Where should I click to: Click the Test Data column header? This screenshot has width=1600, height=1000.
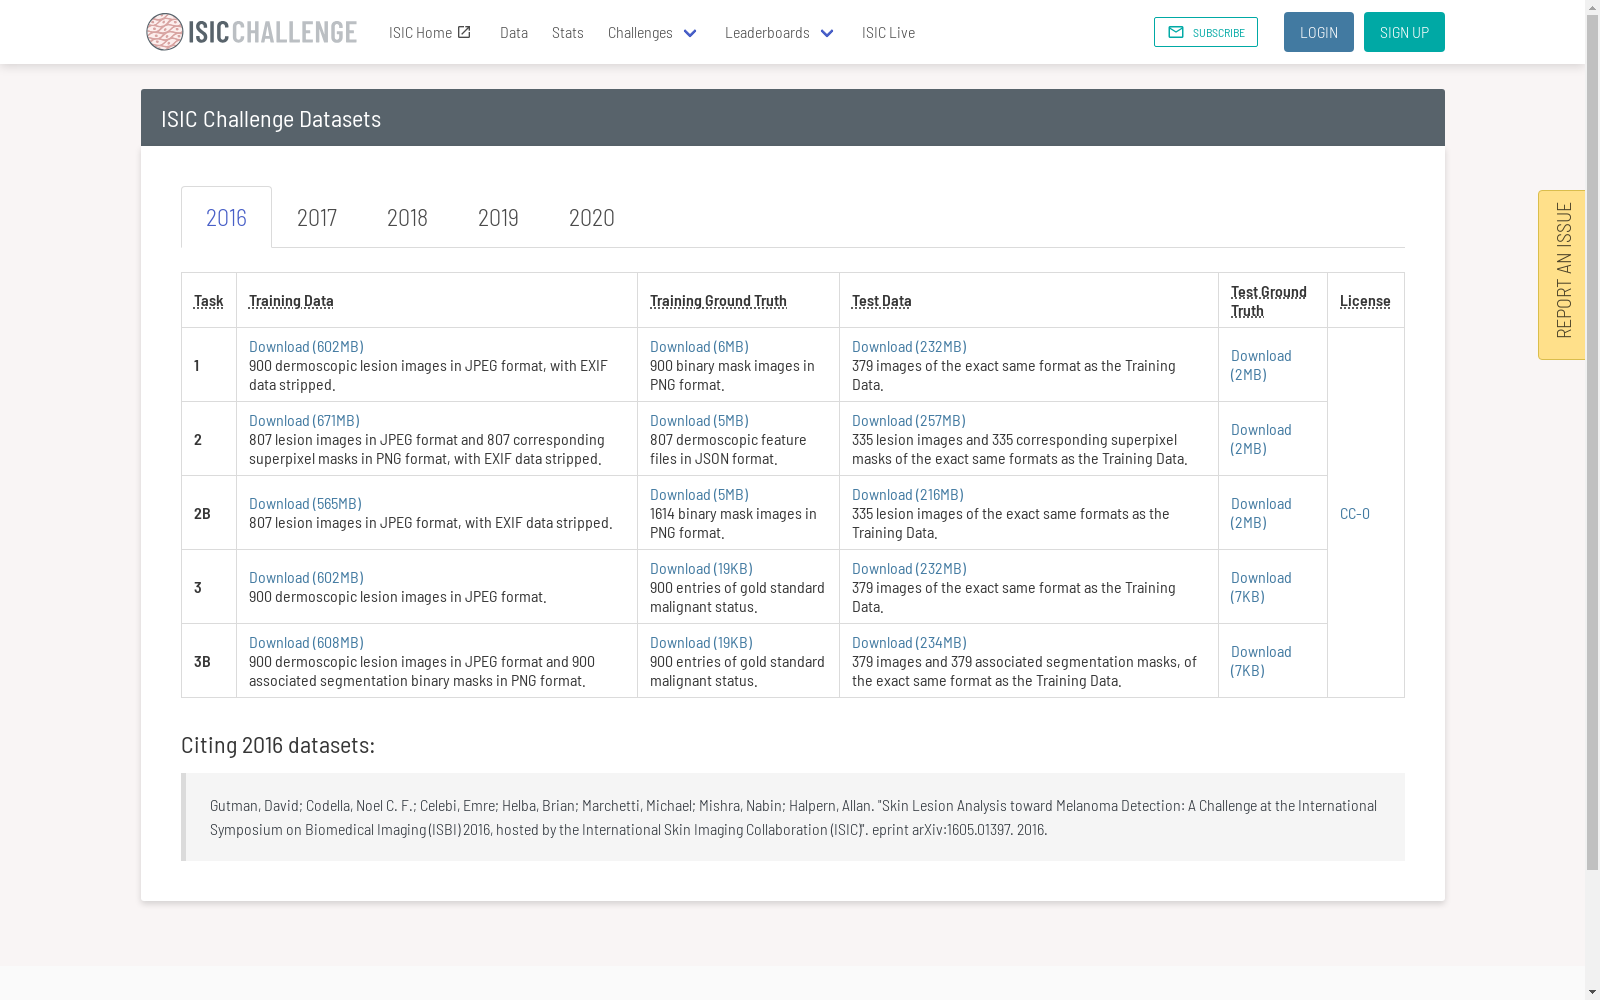pos(881,300)
